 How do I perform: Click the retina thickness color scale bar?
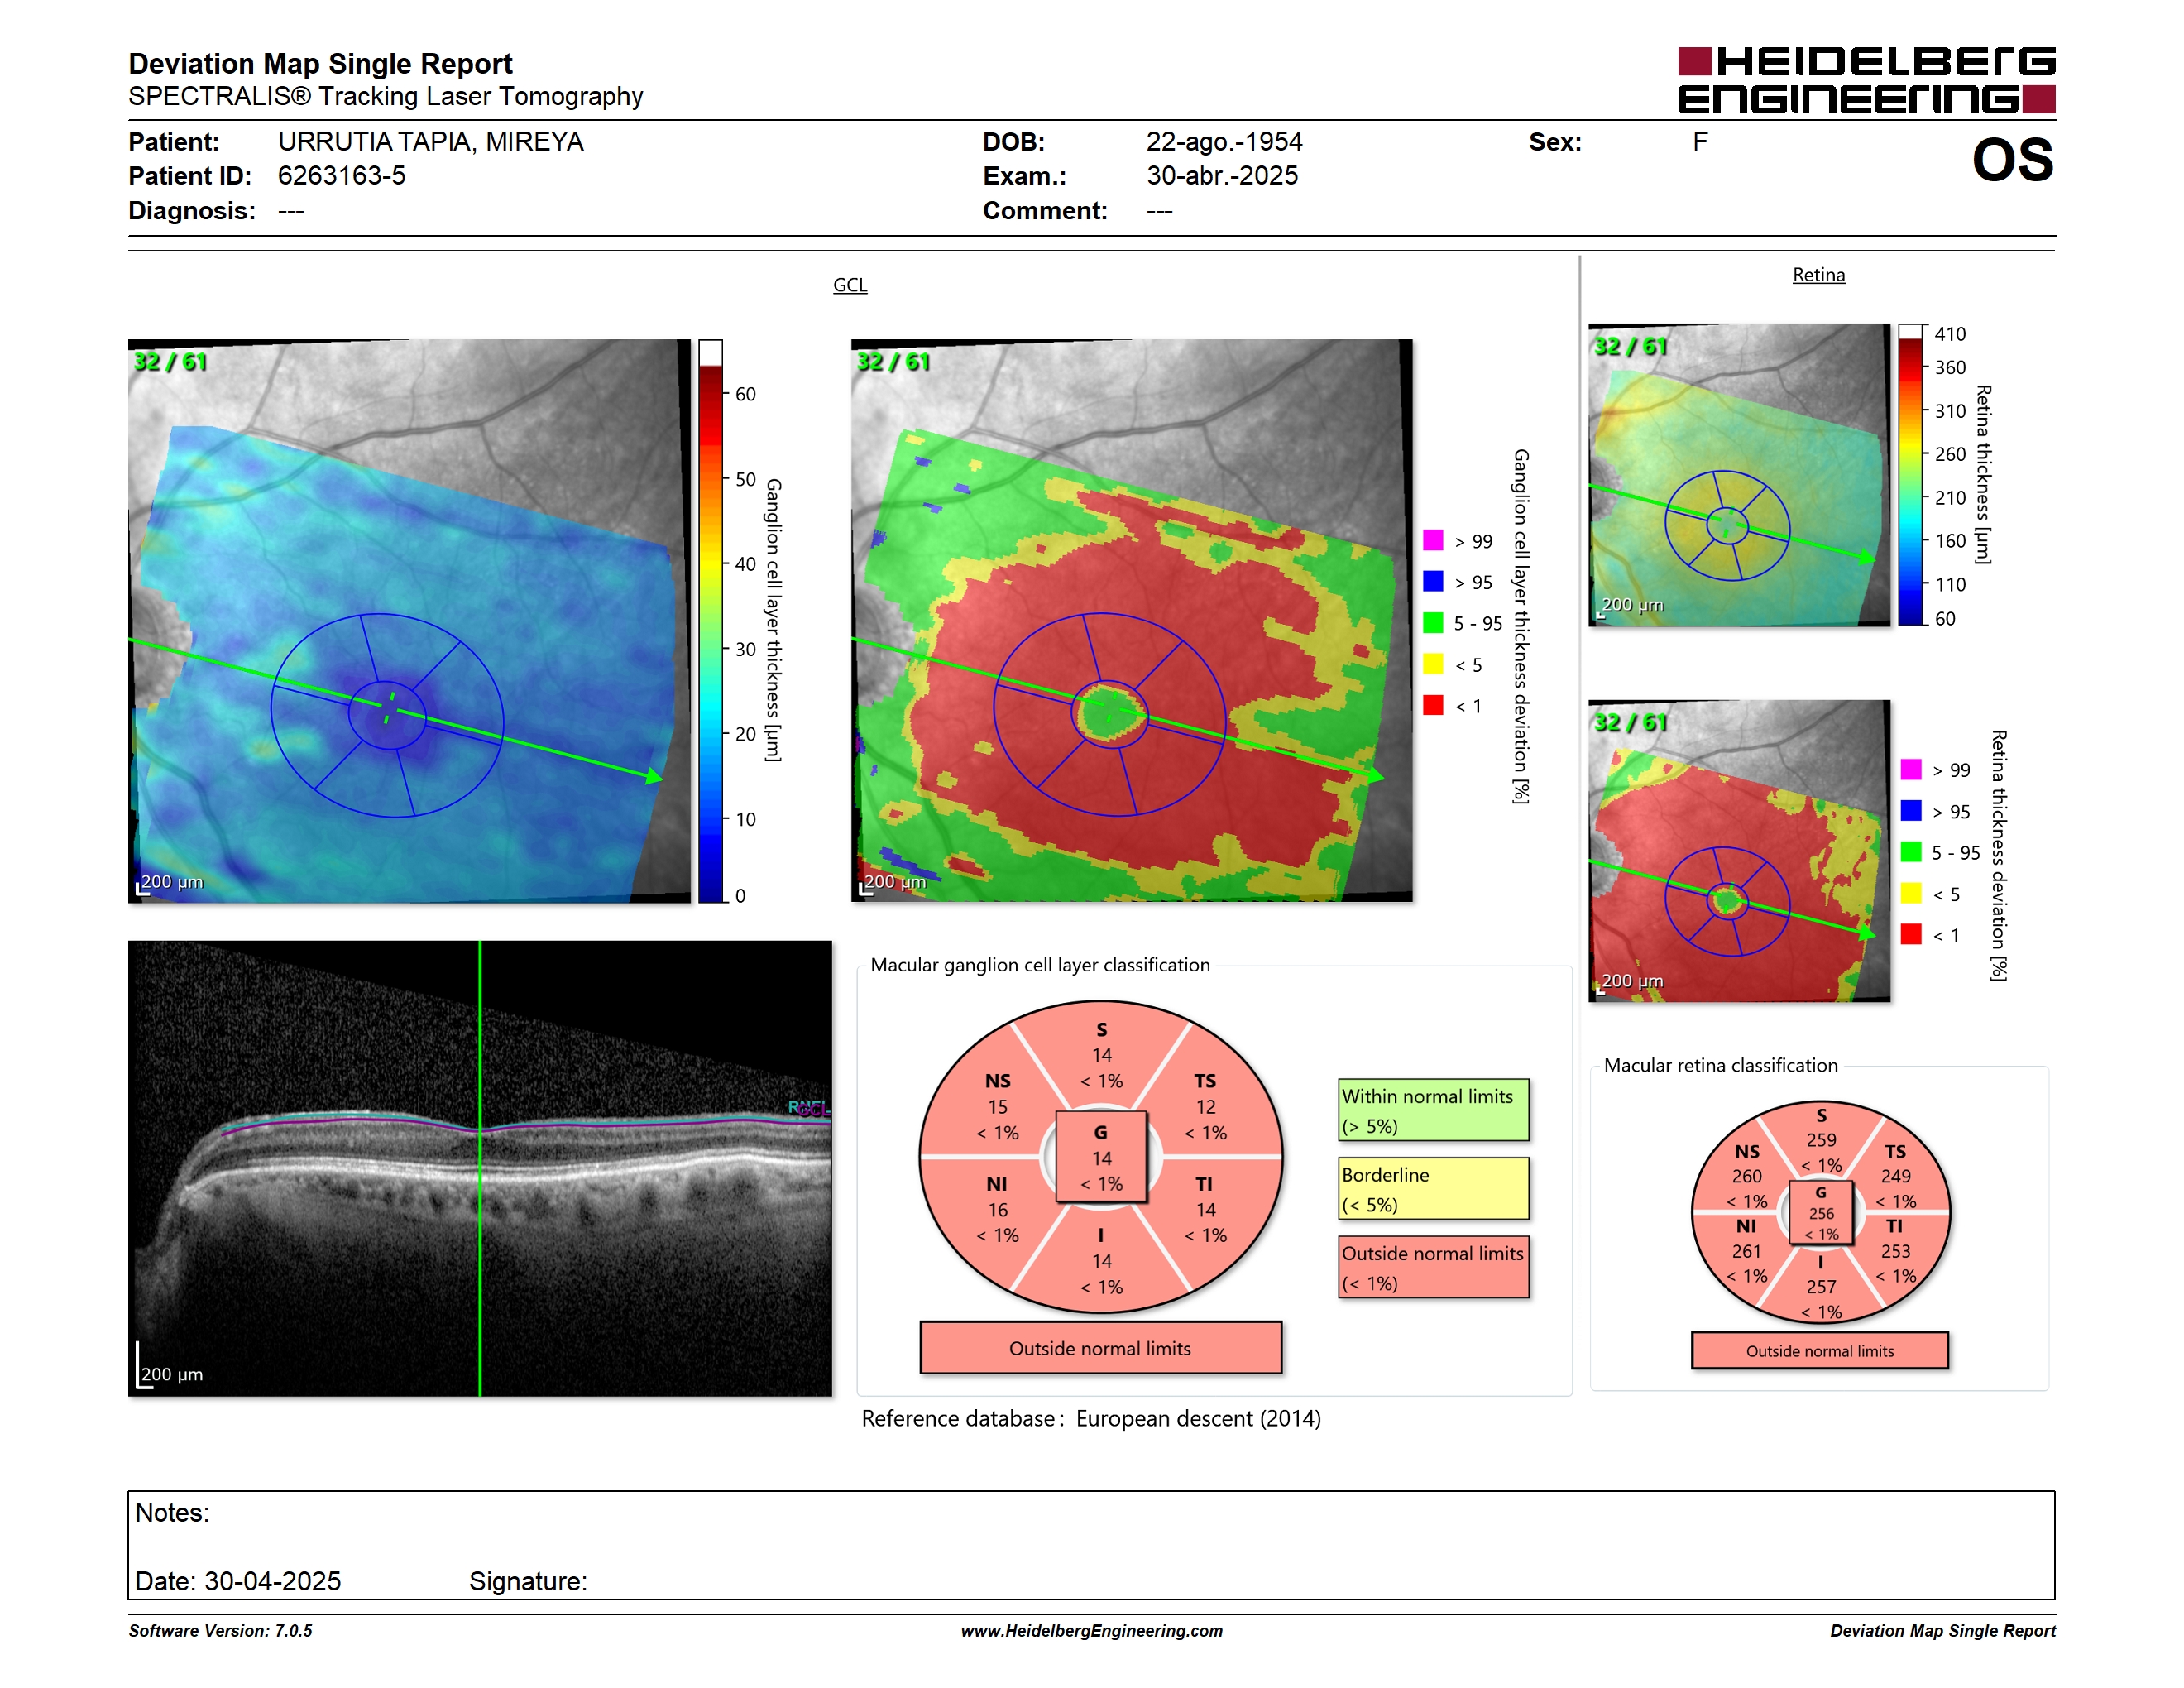(x=1910, y=475)
